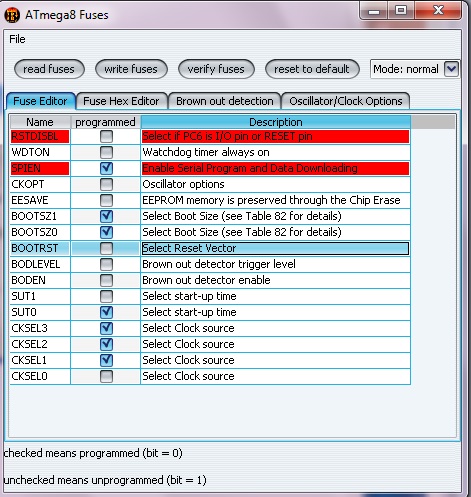
Task: Uncheck the CKSEL1 fuse checkbox
Action: (x=106, y=360)
